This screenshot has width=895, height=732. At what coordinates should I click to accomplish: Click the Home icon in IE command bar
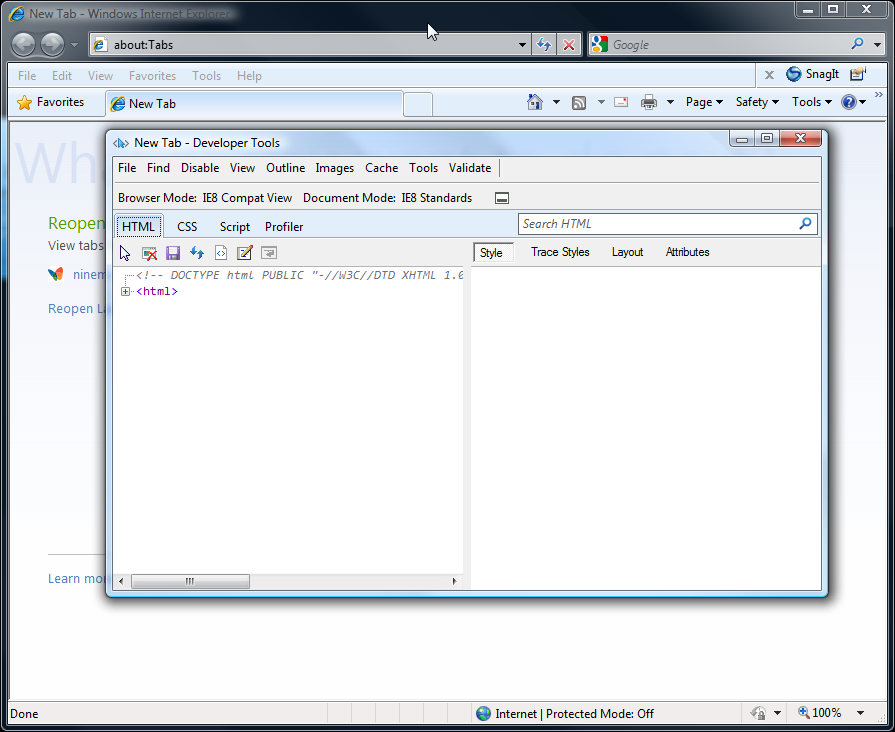coord(535,102)
